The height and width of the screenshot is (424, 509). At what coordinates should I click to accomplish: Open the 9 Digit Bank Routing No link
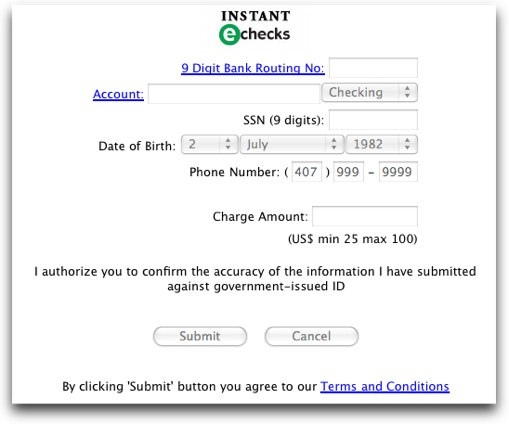(253, 68)
